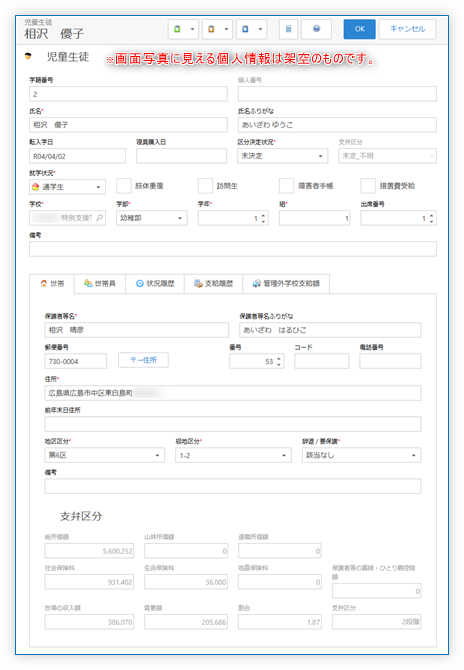The image size is (464, 670).
Task: Open the 状況履歴 tab with clock icon
Action: pos(155,284)
